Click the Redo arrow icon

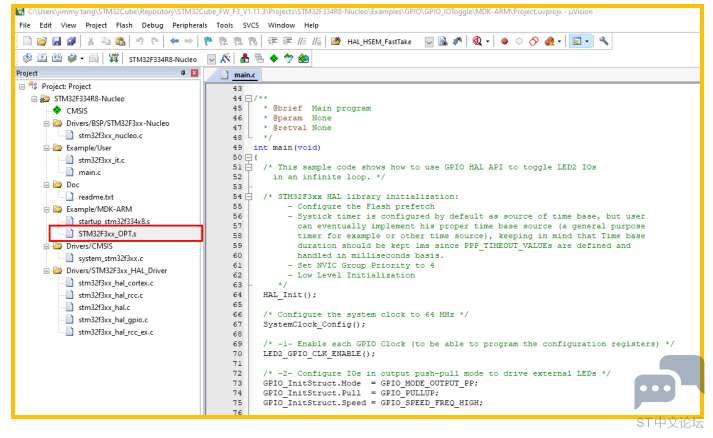(155, 41)
